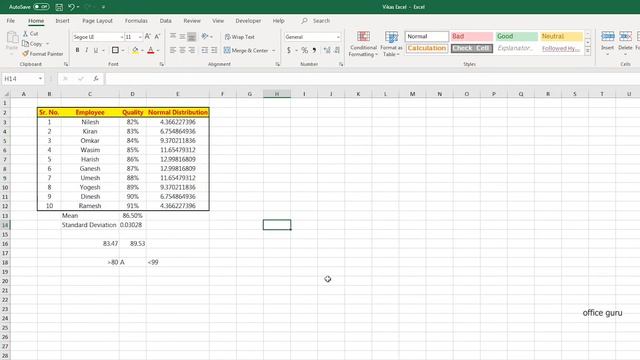Click the Save icon in title bar
Viewport: 640px width, 360px height.
coord(59,7)
